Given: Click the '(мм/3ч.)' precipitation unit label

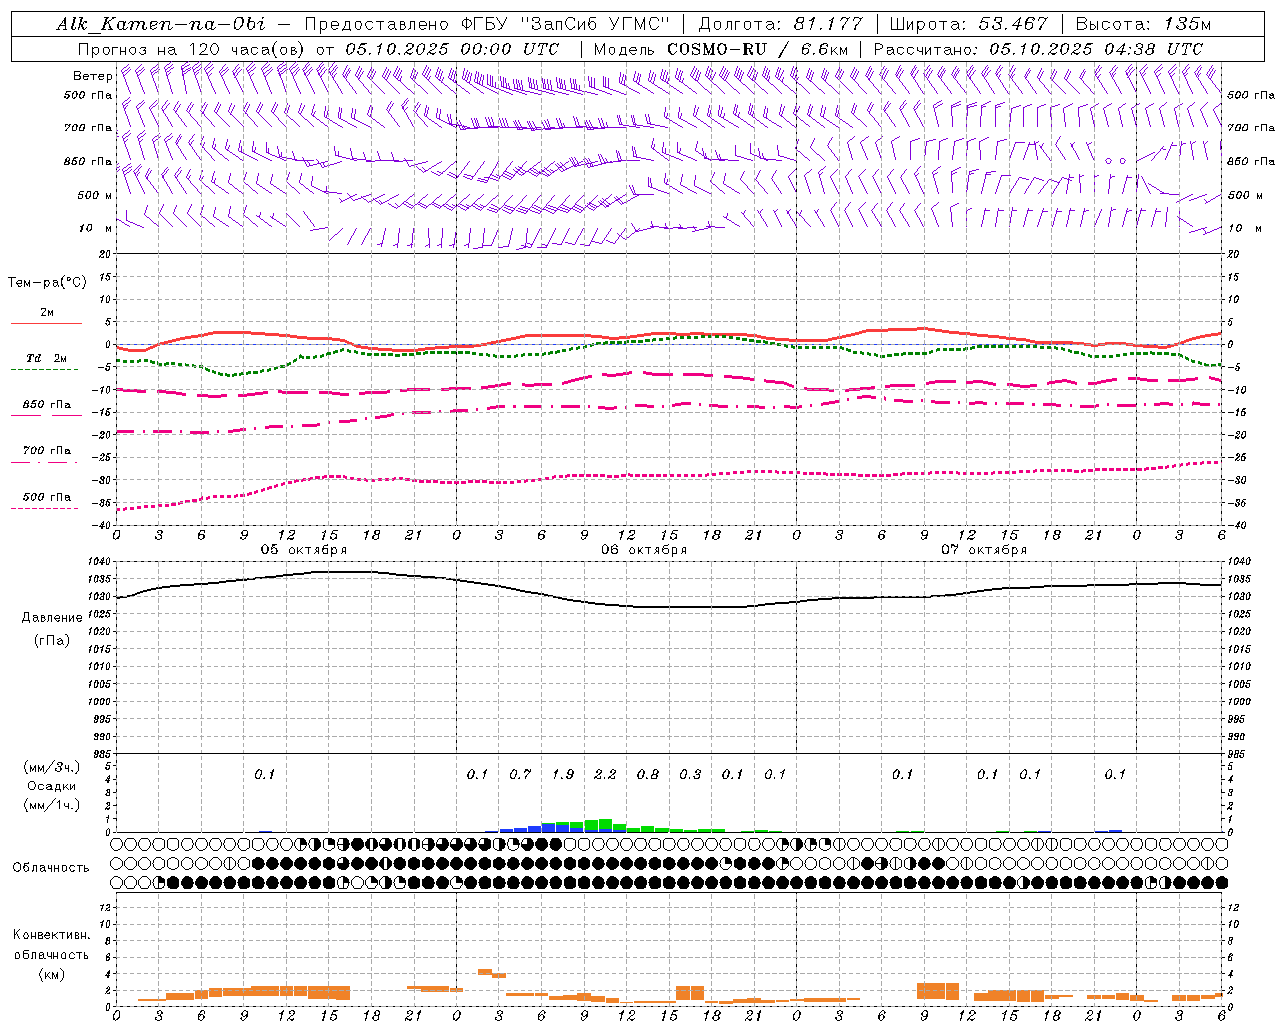Looking at the screenshot, I should 51,767.
